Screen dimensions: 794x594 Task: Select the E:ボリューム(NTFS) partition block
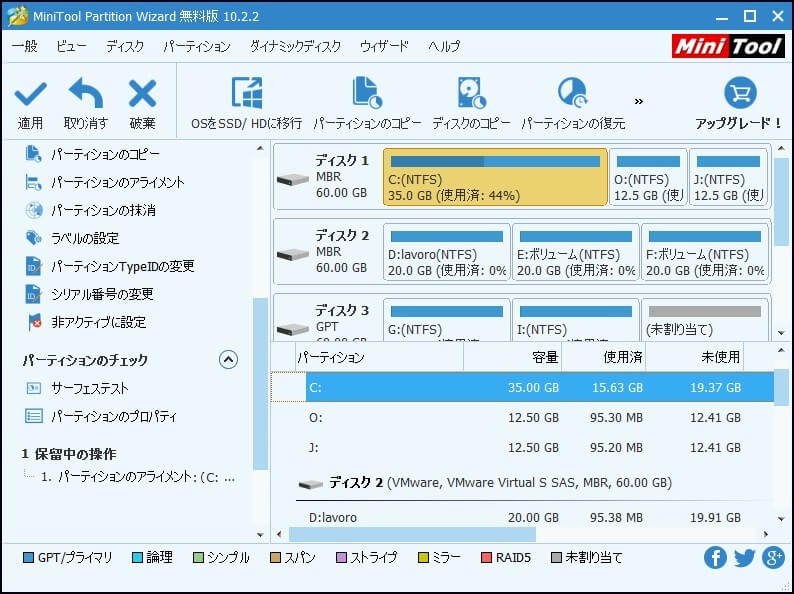576,252
